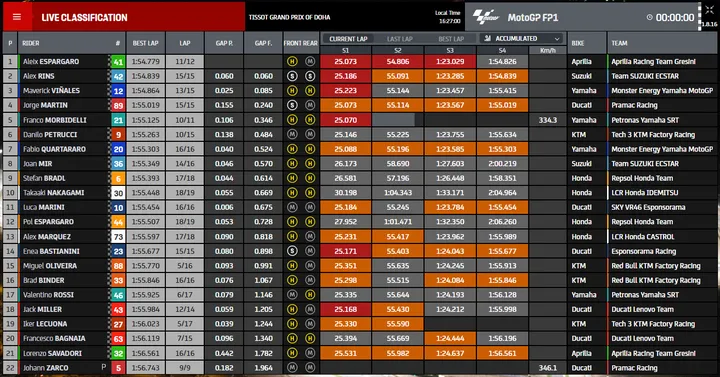Click Aleix Espargaro's rear tyre M icon
Viewport: 720px width, 377px height.
[x=310, y=62]
